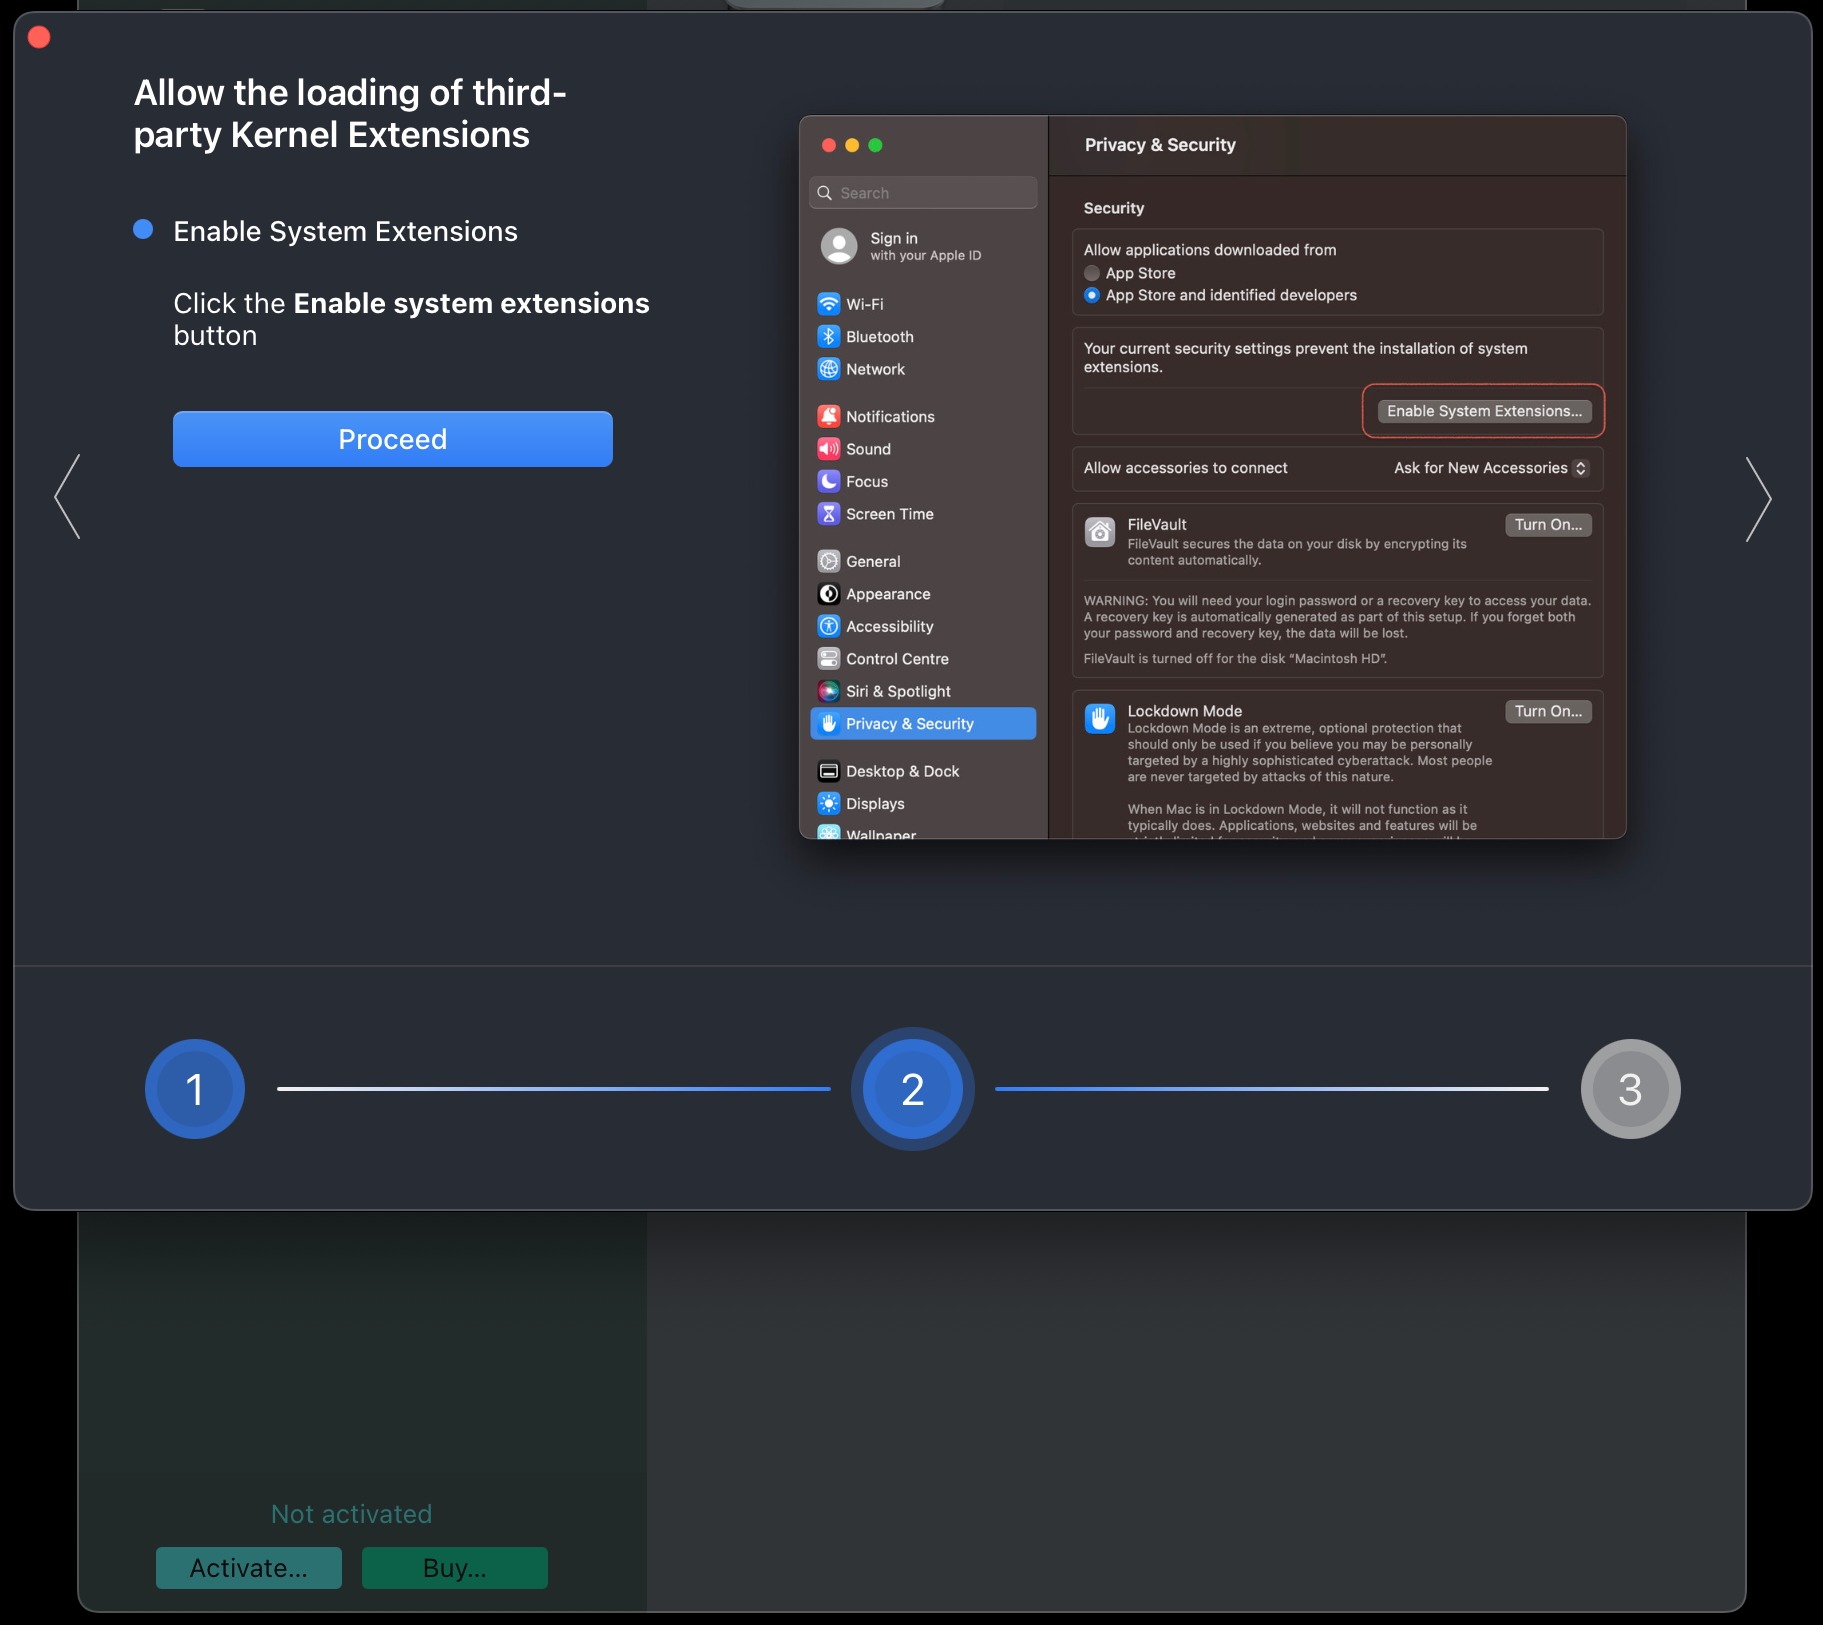1823x1625 pixels.
Task: Open Notifications bell icon in sidebar
Action: (829, 417)
